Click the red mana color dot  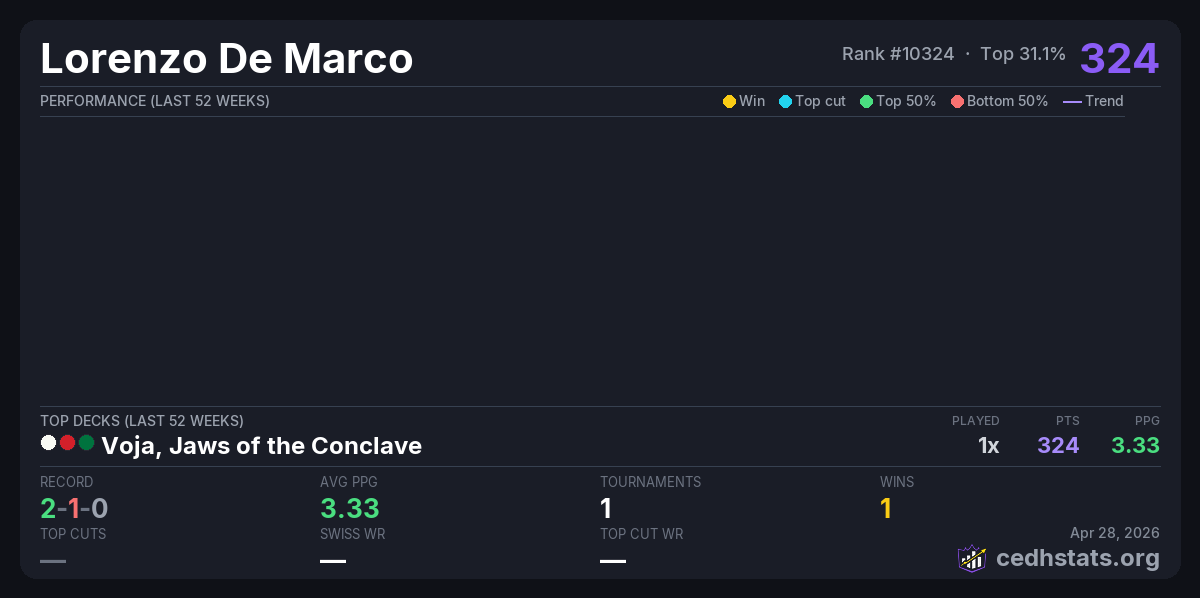click(x=67, y=443)
